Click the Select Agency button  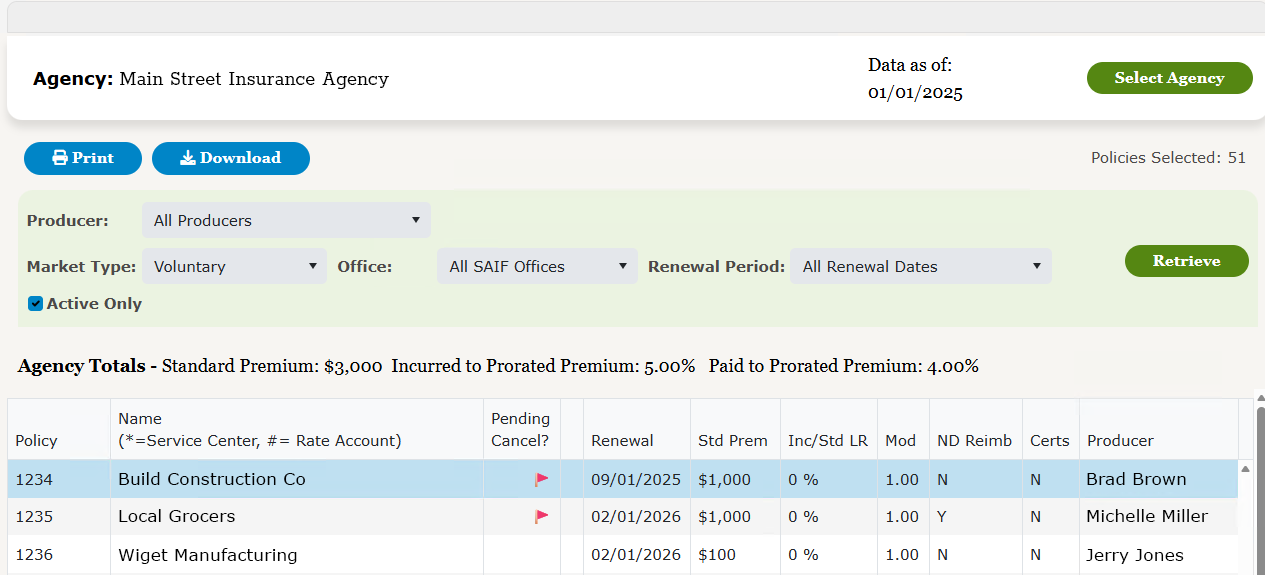(1169, 78)
